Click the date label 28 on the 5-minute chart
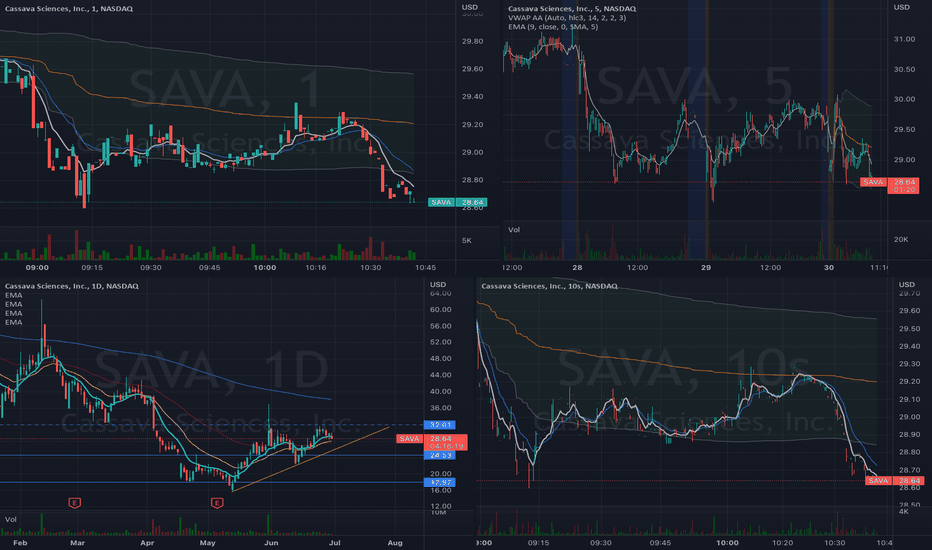Viewport: 932px width, 550px height. 577,268
